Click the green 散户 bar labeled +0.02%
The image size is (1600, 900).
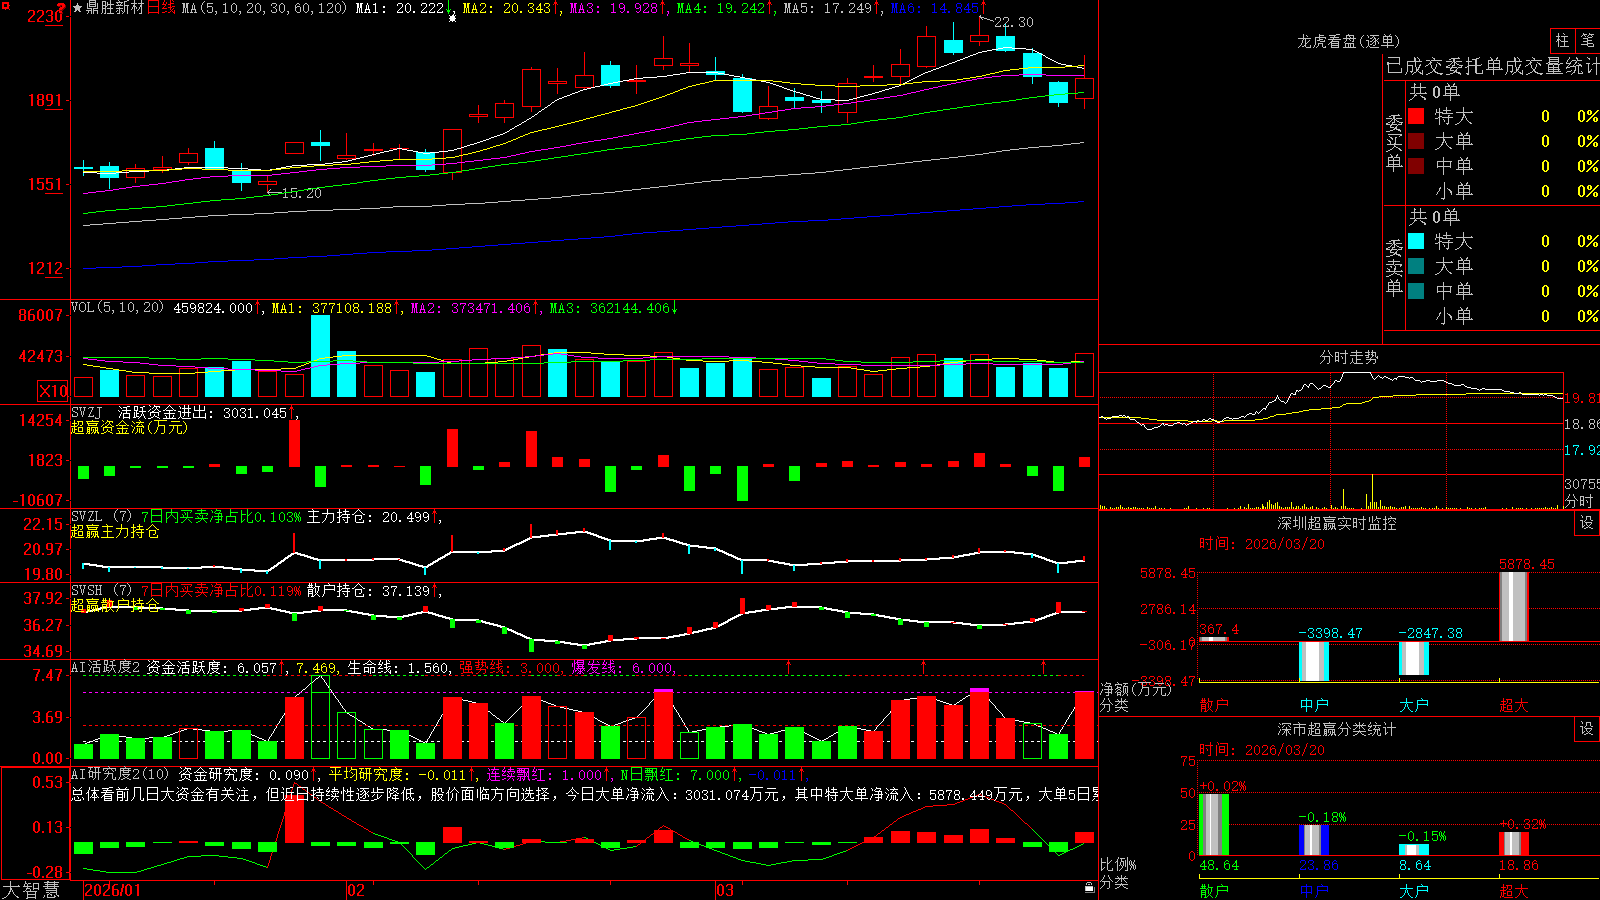pyautogui.click(x=1214, y=824)
